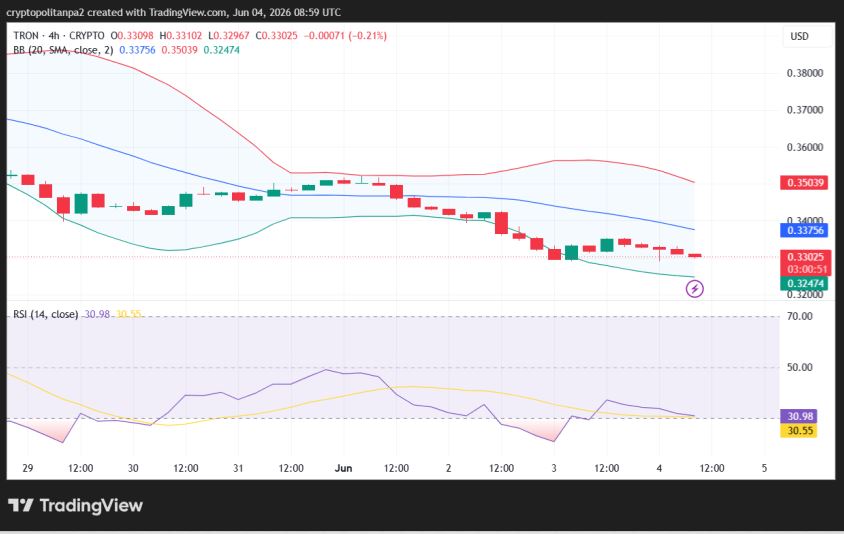Click the BB legend value 0.32474 in green
Image resolution: width=844 pixels, height=534 pixels.
tap(222, 50)
